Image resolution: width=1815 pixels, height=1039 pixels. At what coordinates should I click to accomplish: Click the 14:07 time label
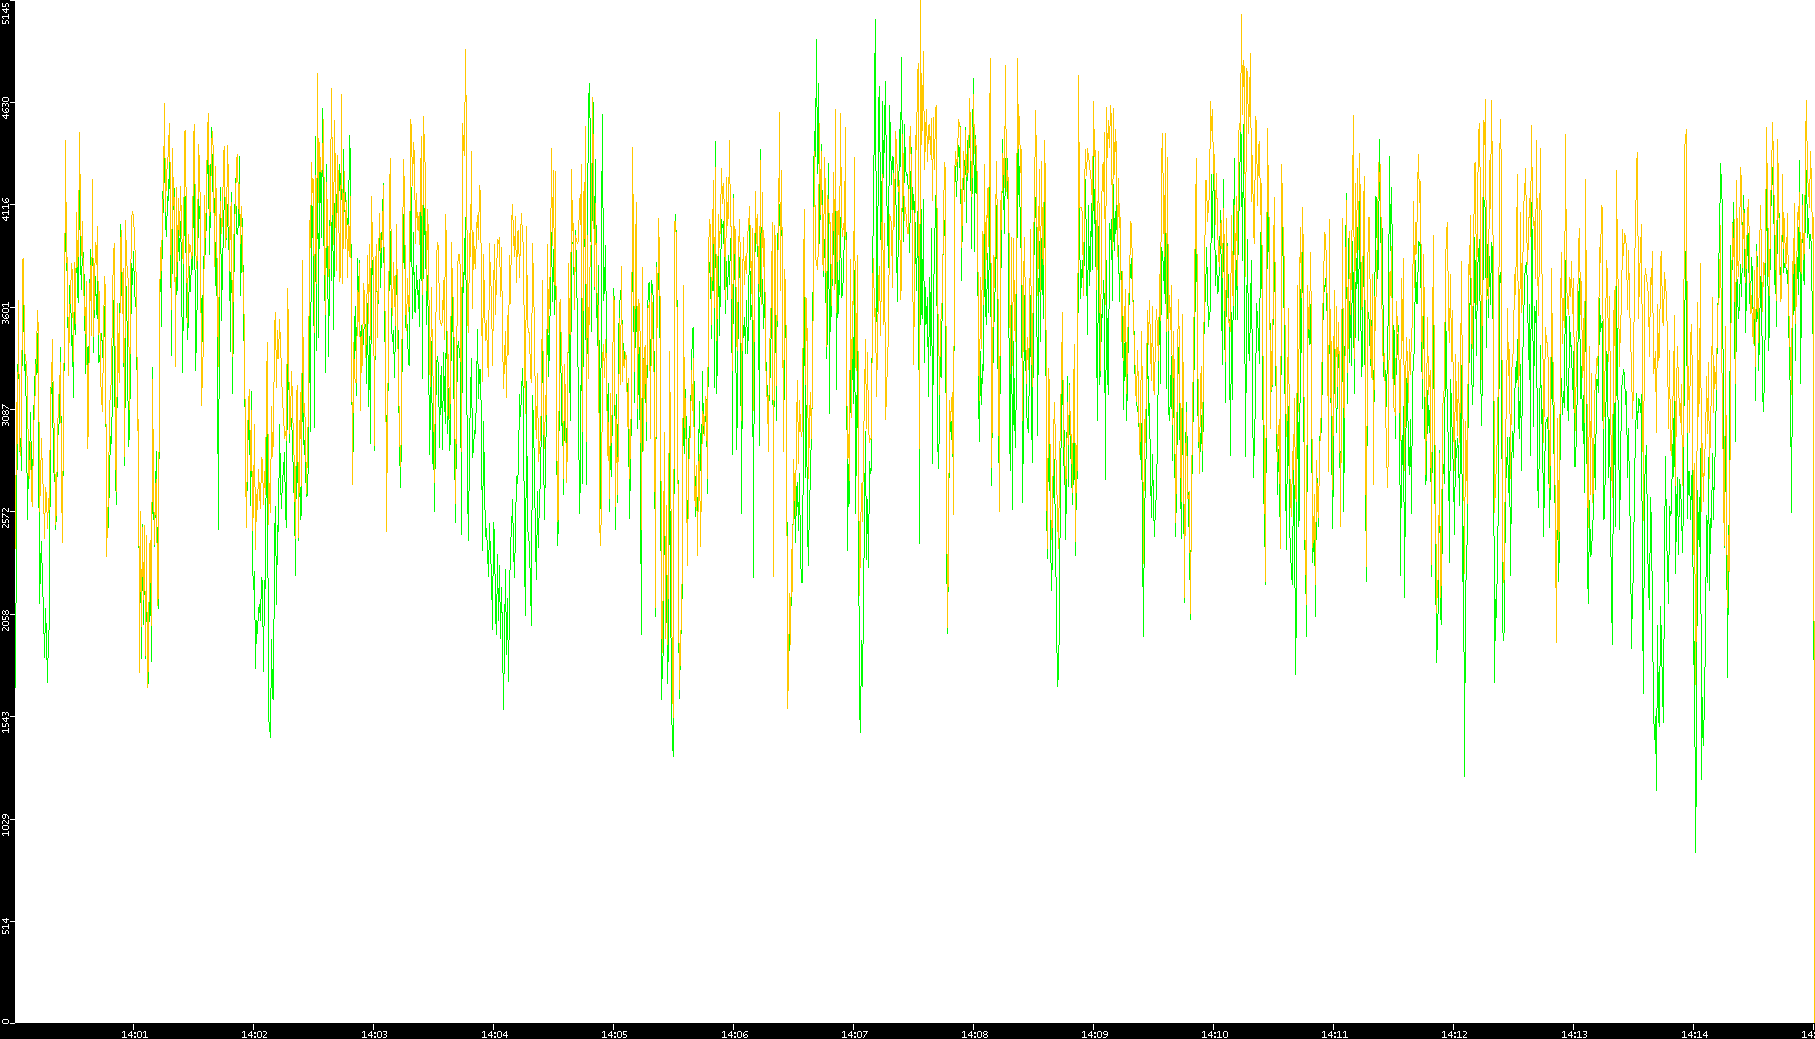point(854,1034)
